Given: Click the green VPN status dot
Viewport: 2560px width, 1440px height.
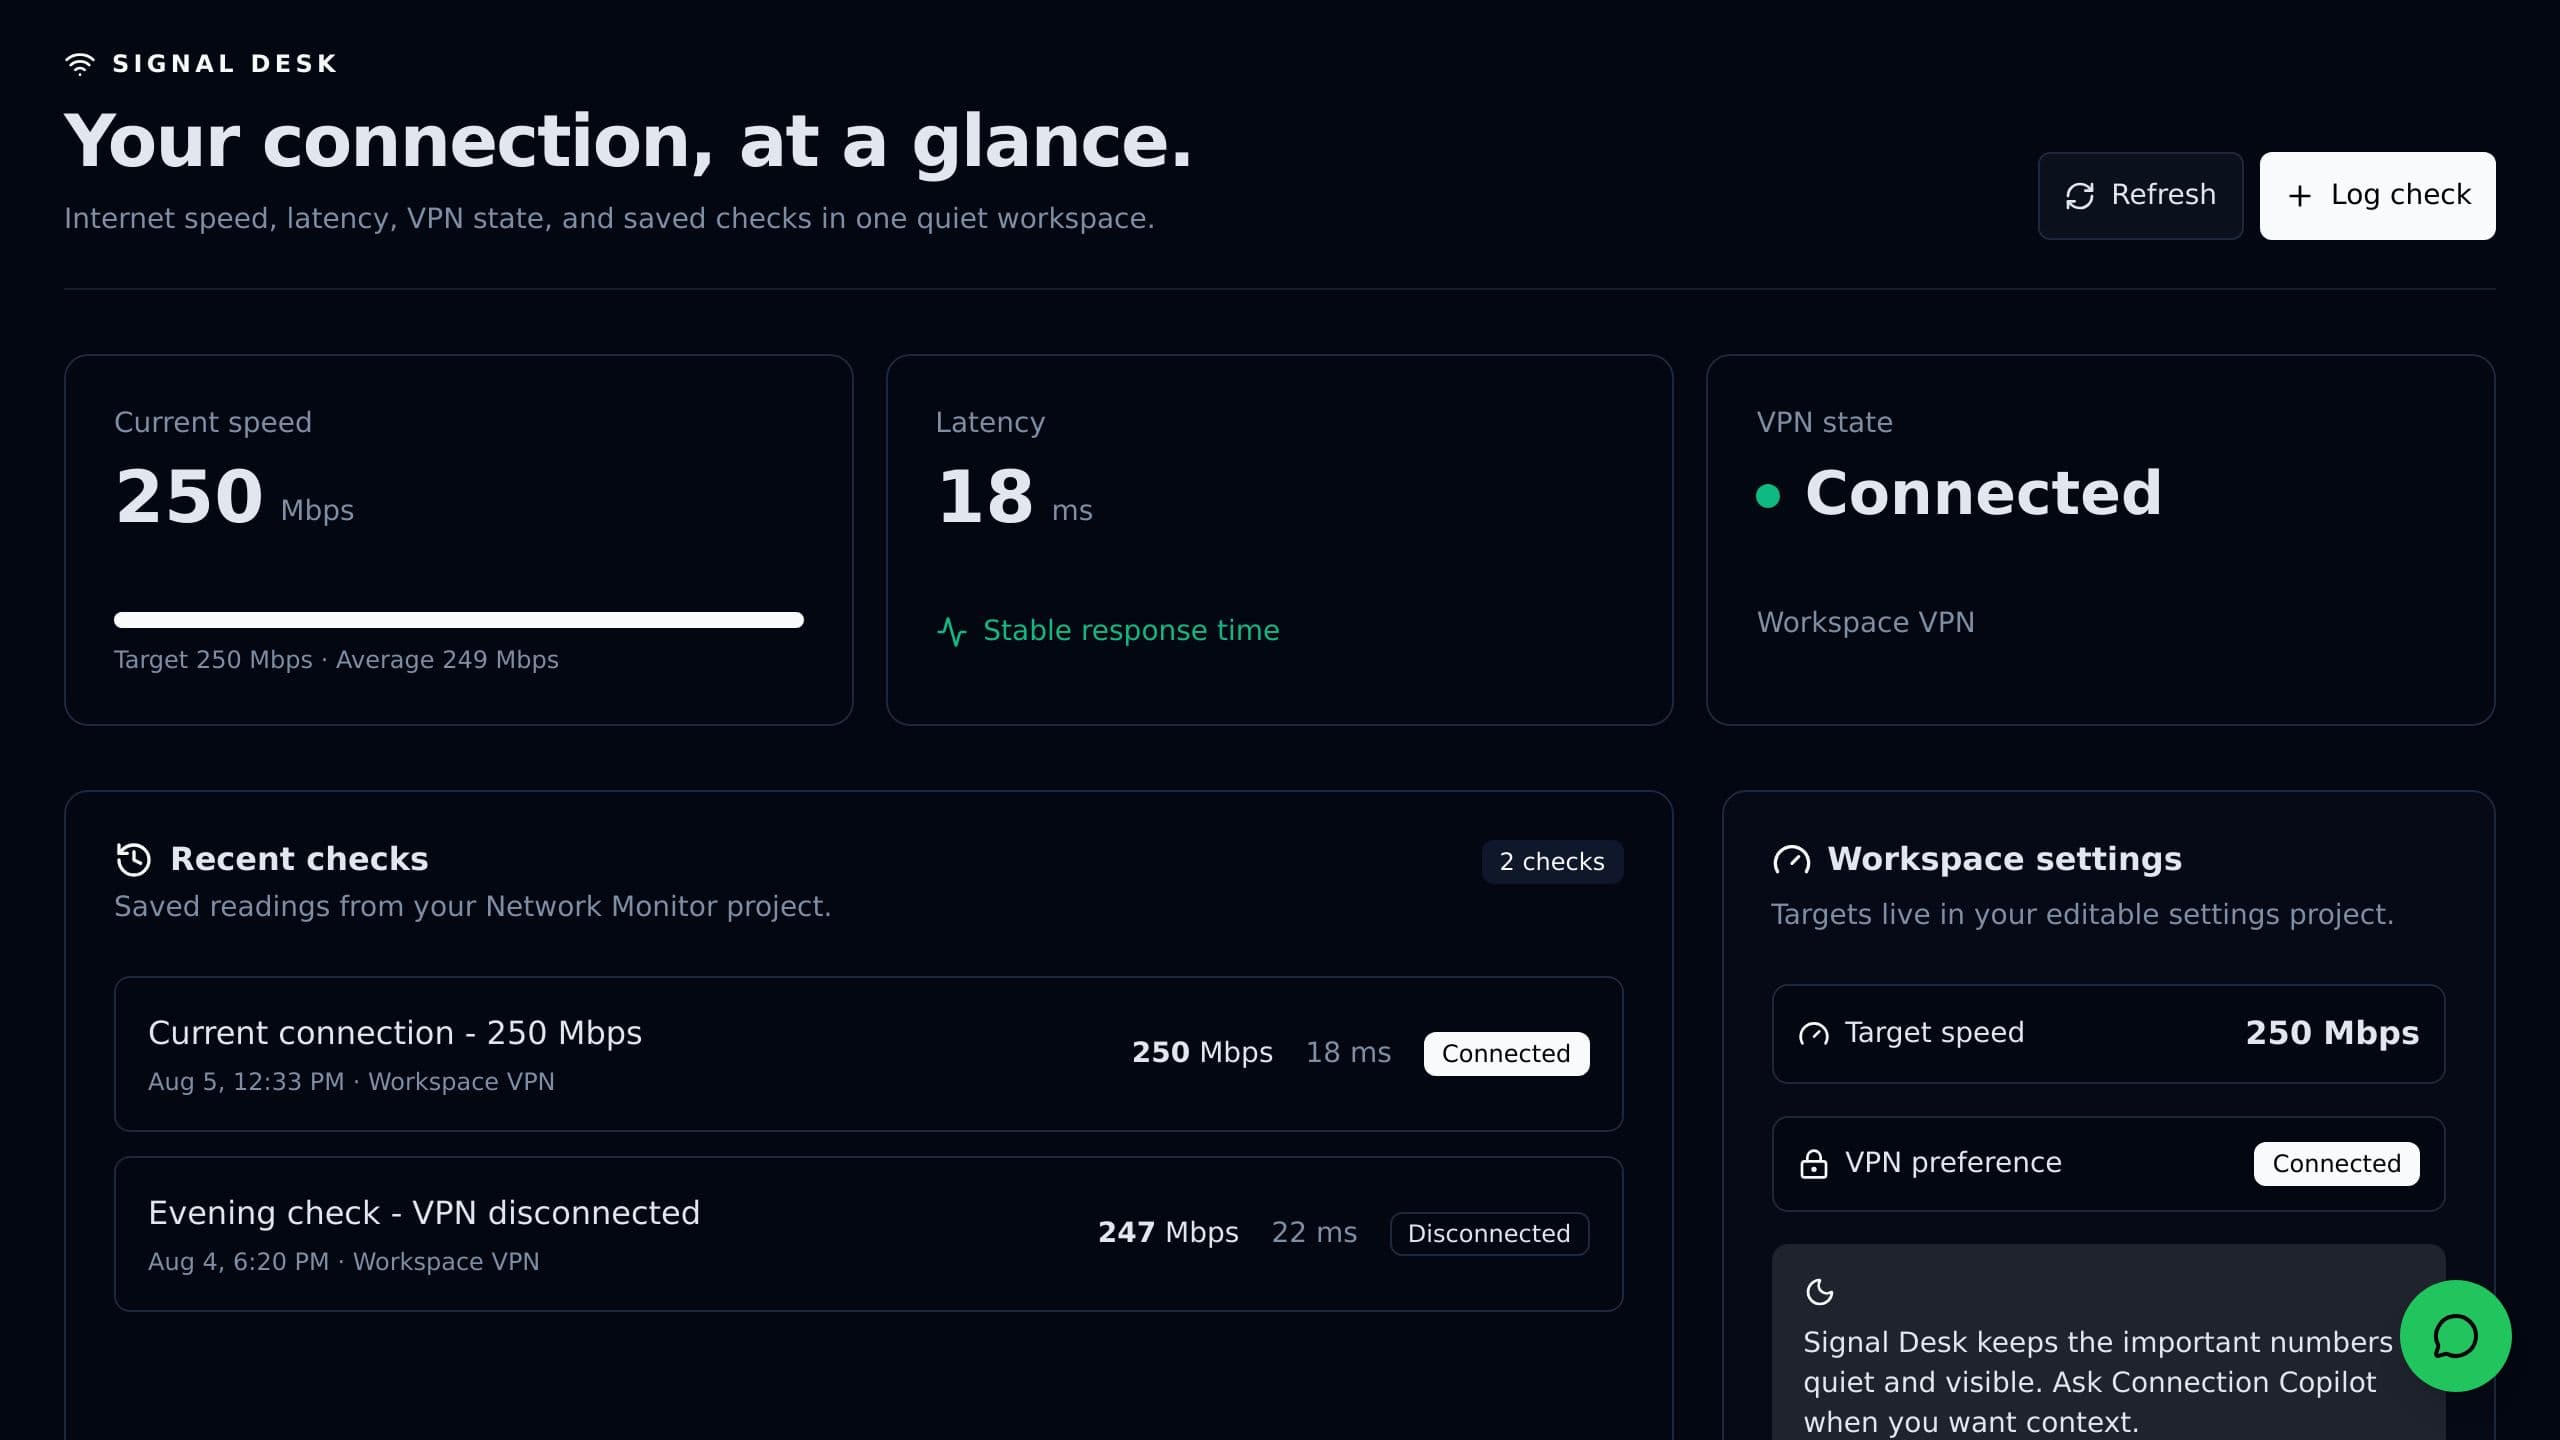Looking at the screenshot, I should pyautogui.click(x=1768, y=496).
